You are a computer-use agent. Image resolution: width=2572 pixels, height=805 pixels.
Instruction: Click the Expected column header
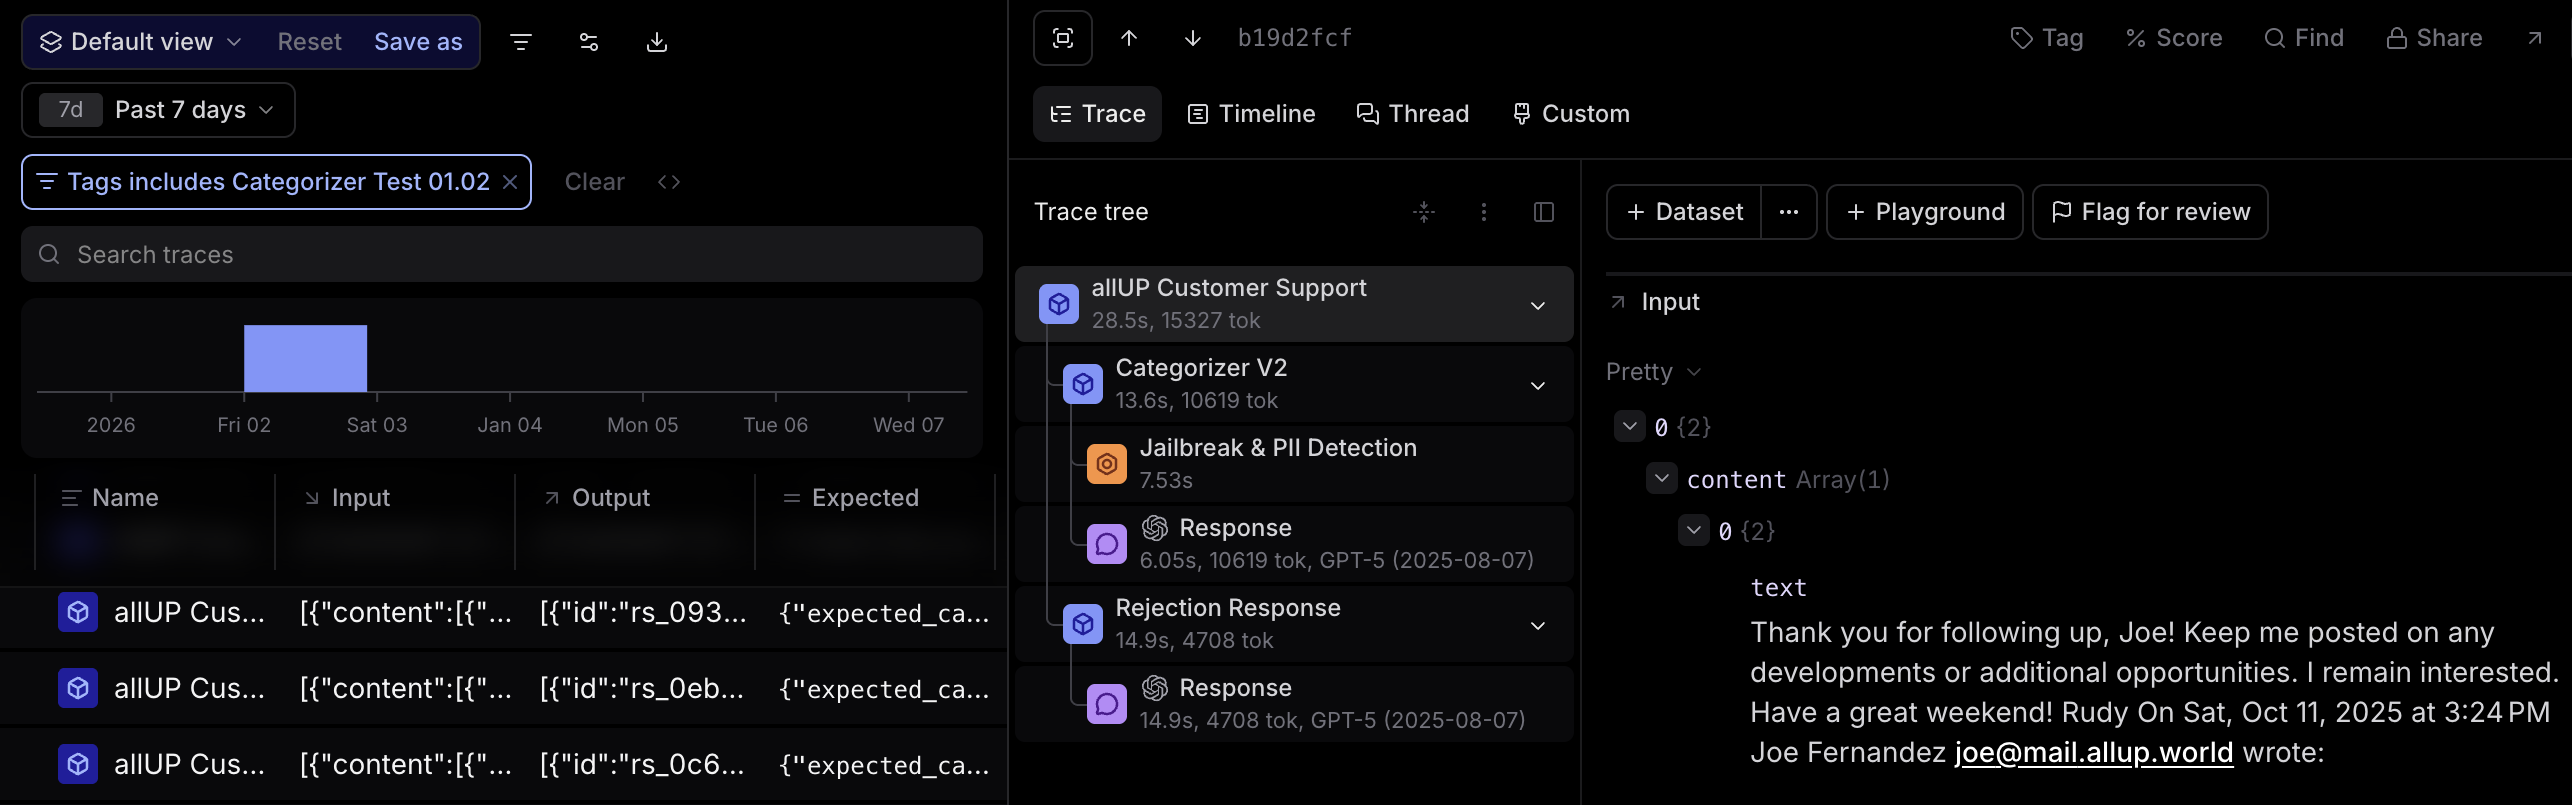(x=850, y=498)
